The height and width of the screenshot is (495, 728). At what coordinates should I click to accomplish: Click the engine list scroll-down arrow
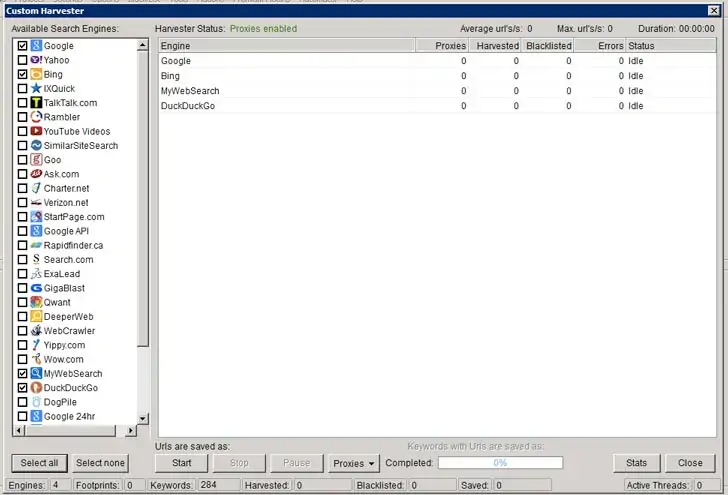[143, 418]
